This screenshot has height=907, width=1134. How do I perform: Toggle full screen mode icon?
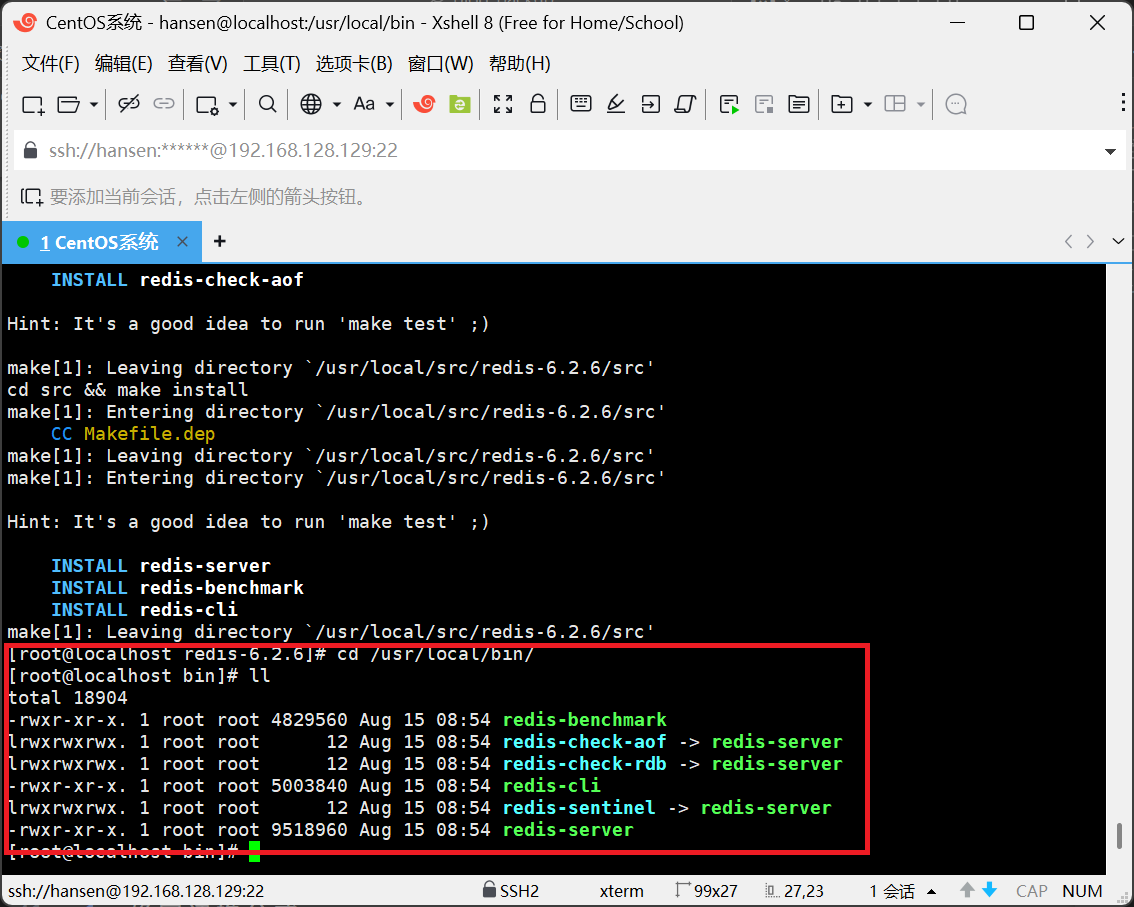503,104
